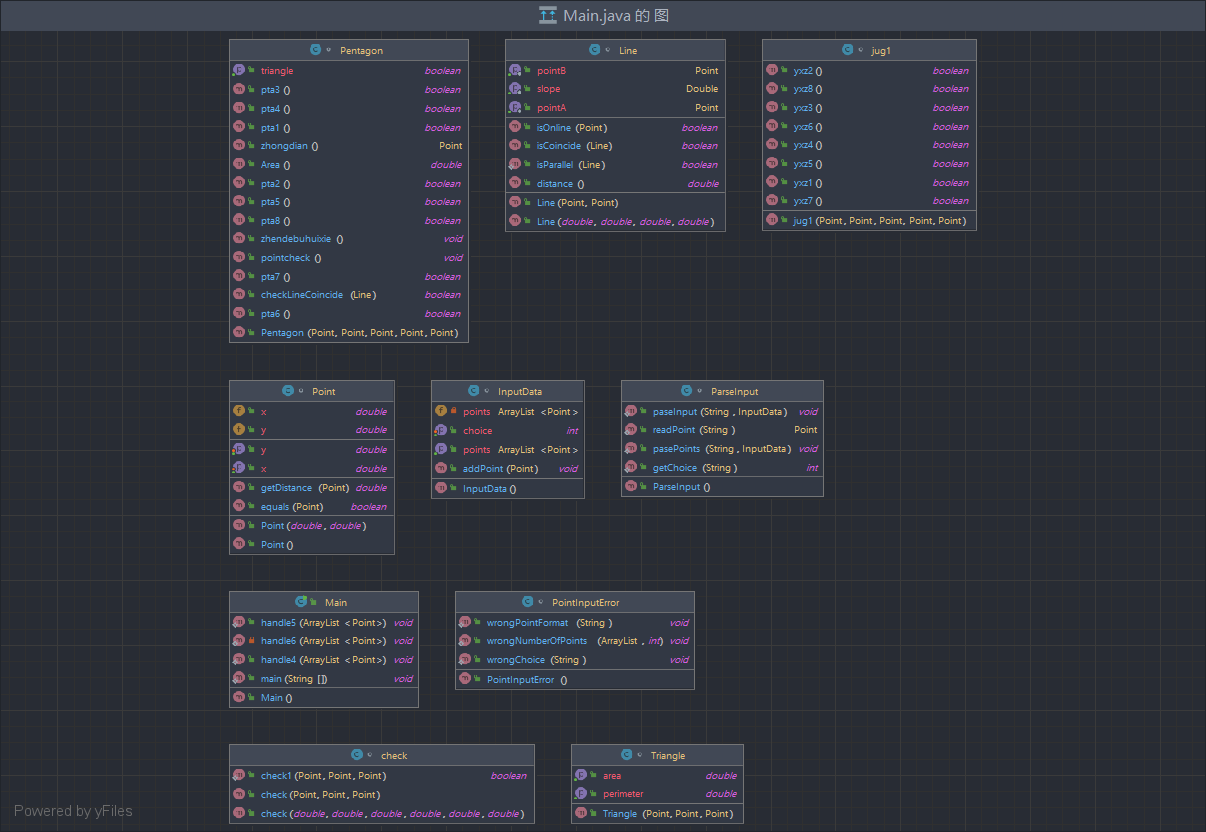This screenshot has height=832, width=1206.
Task: Click the class icon in the PointInputError header
Action: click(528, 602)
